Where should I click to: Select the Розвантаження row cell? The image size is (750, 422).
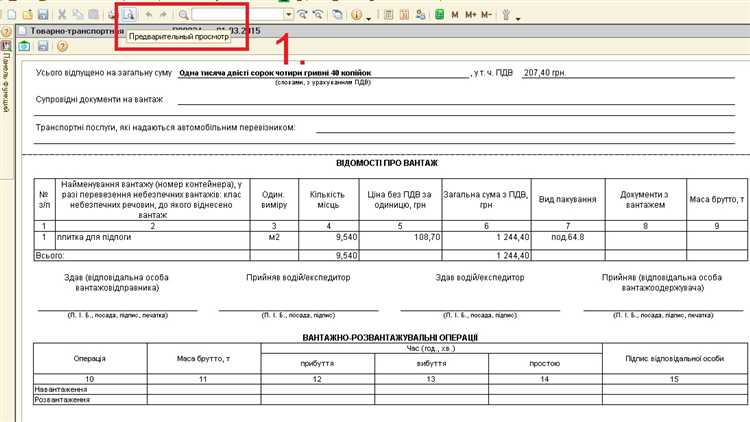[x=90, y=400]
